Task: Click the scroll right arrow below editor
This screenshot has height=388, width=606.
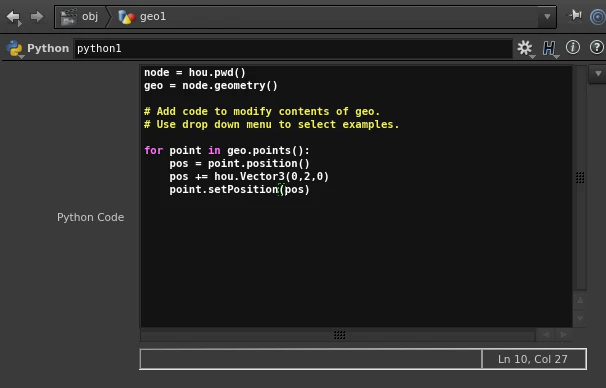Action: pos(563,335)
